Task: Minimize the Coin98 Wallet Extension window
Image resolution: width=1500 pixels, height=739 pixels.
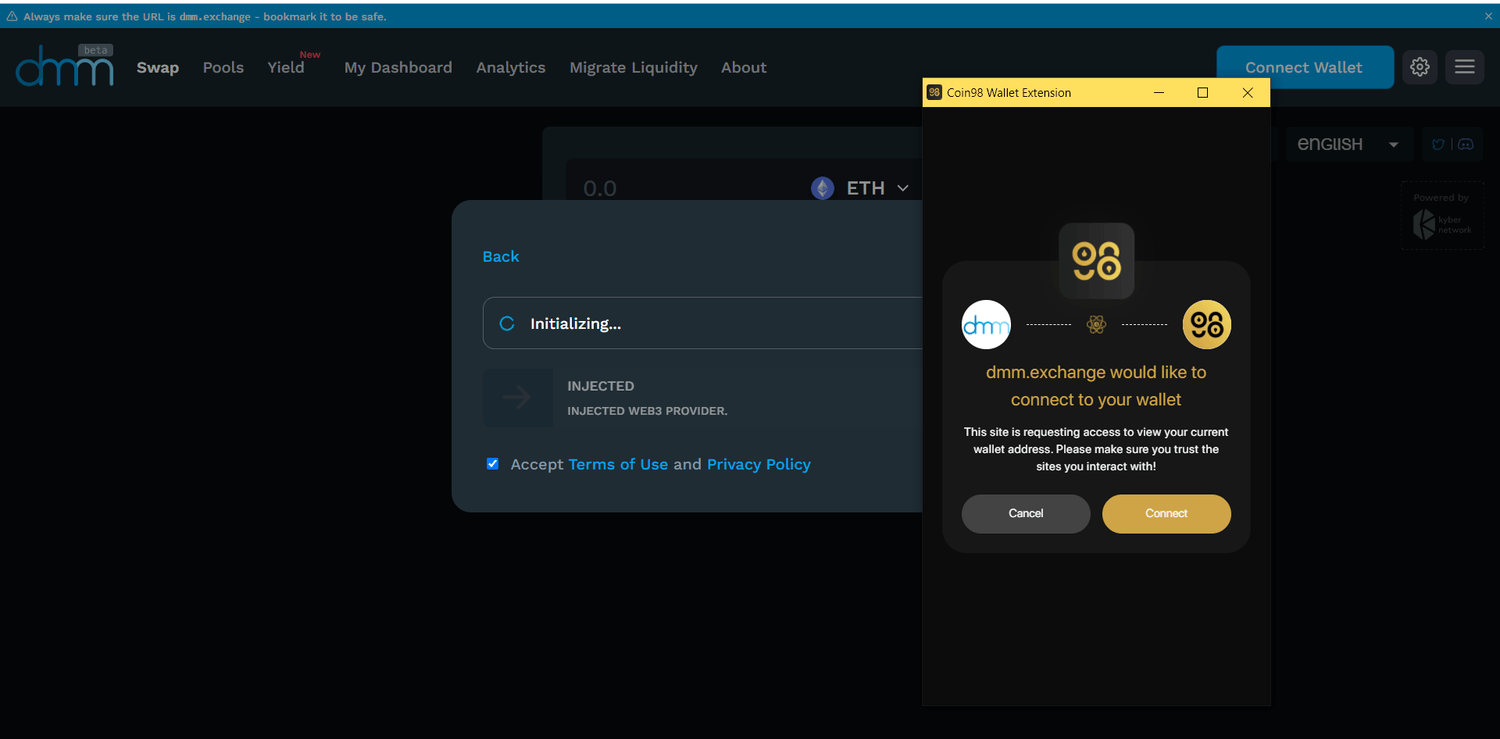Action: [x=1159, y=92]
